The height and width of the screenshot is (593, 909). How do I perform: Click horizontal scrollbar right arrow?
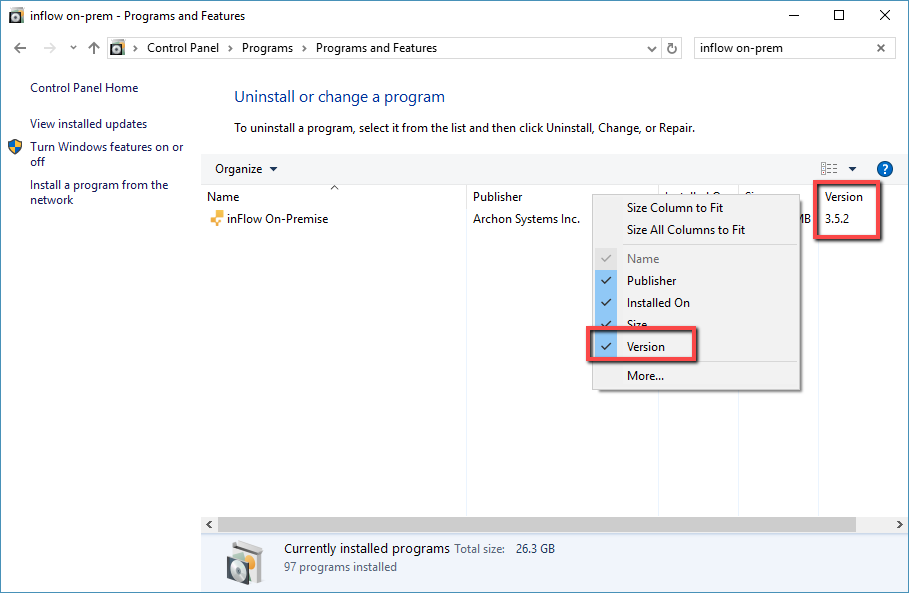pos(899,525)
